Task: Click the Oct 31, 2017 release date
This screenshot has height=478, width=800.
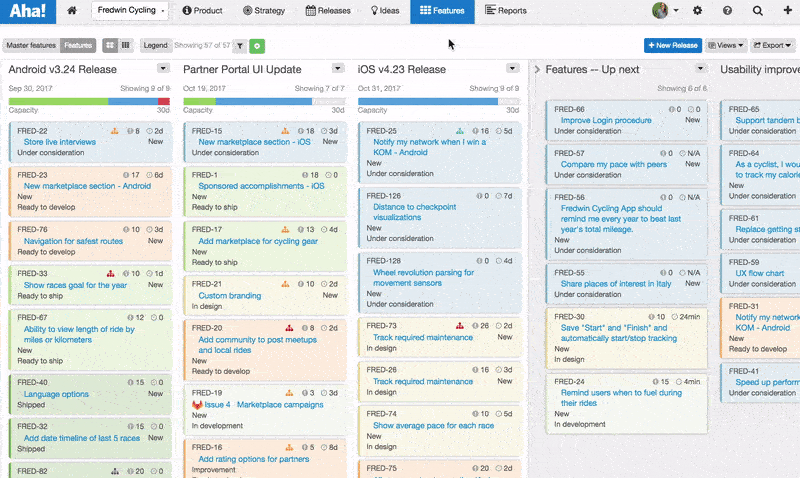Action: (379, 88)
